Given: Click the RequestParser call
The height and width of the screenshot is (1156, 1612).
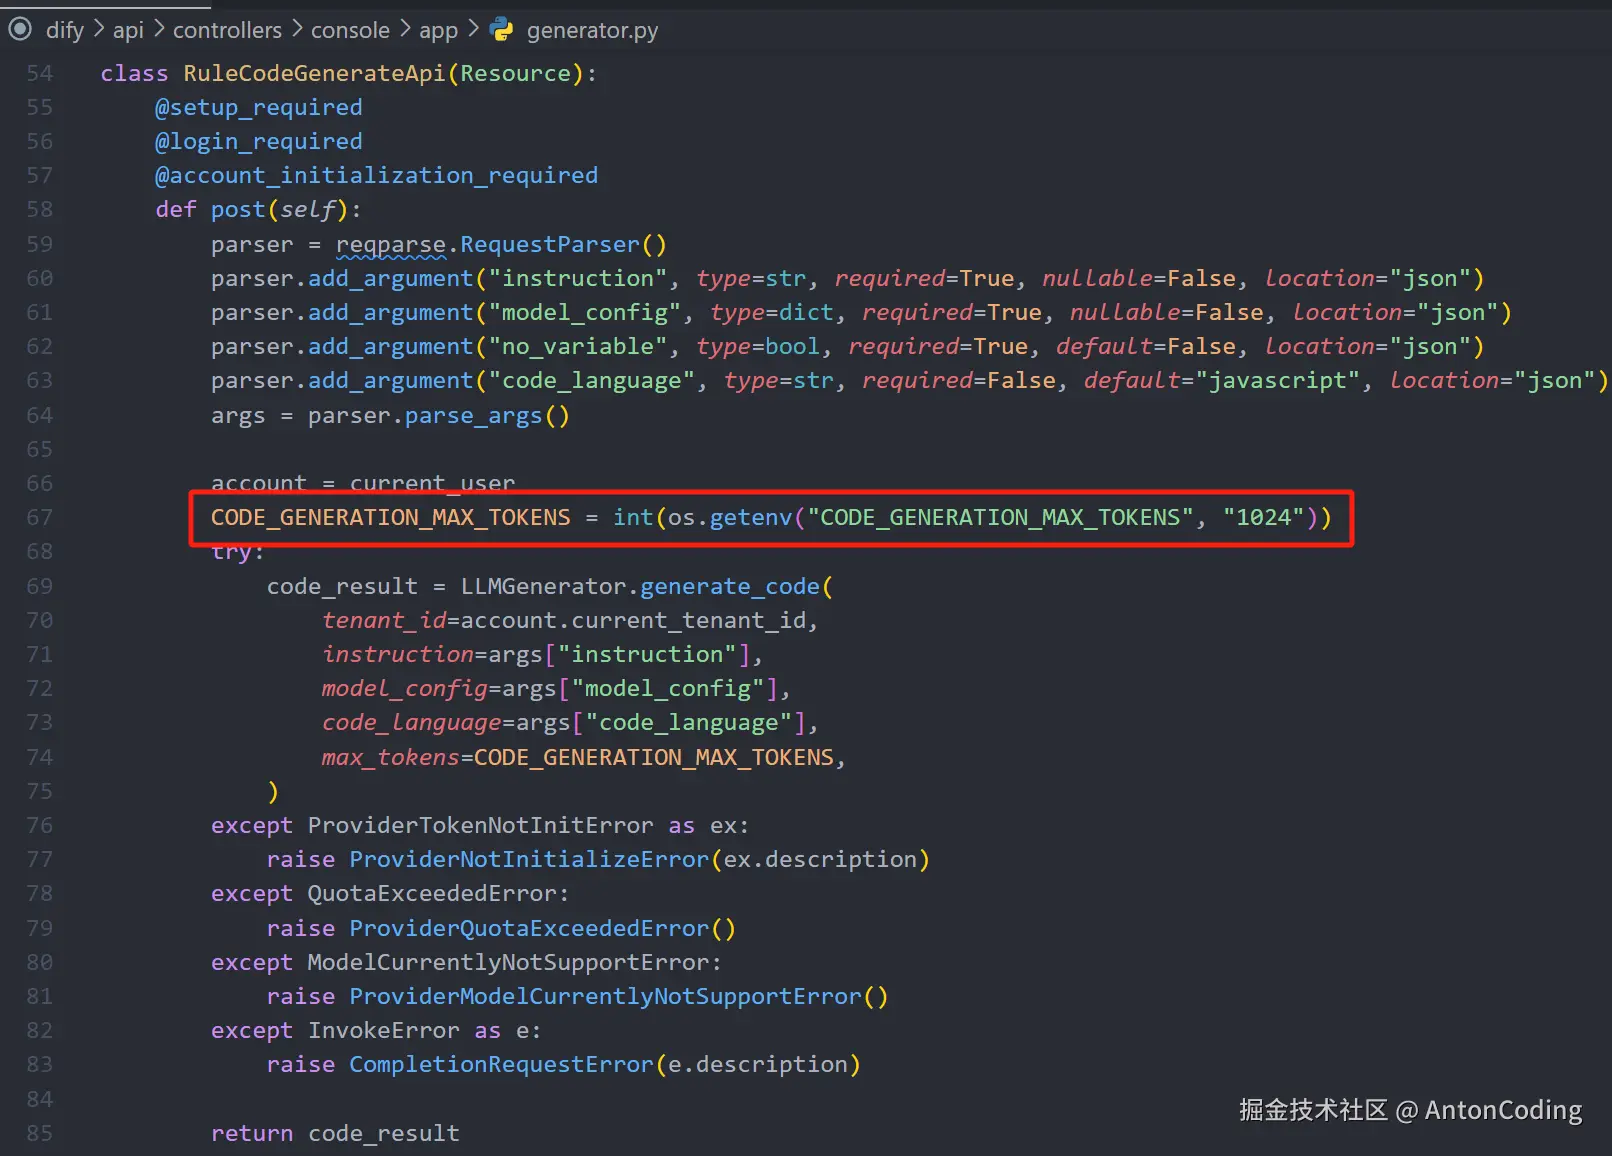Looking at the screenshot, I should tap(549, 244).
